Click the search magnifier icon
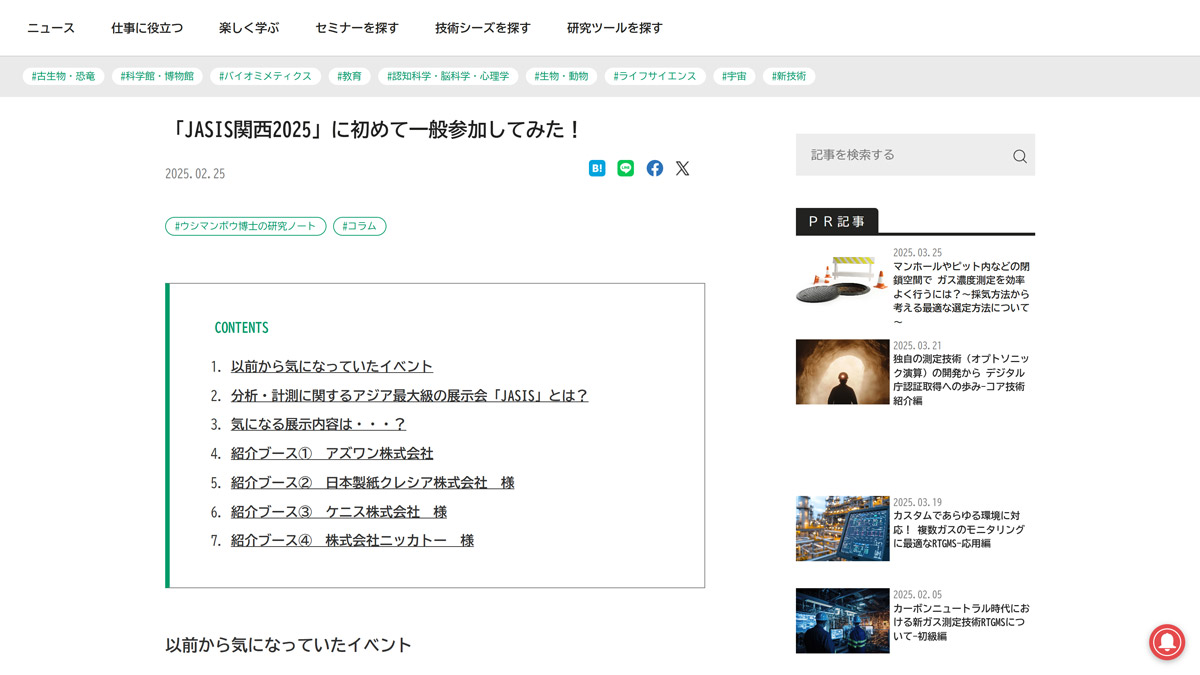The width and height of the screenshot is (1200, 675). point(1018,156)
